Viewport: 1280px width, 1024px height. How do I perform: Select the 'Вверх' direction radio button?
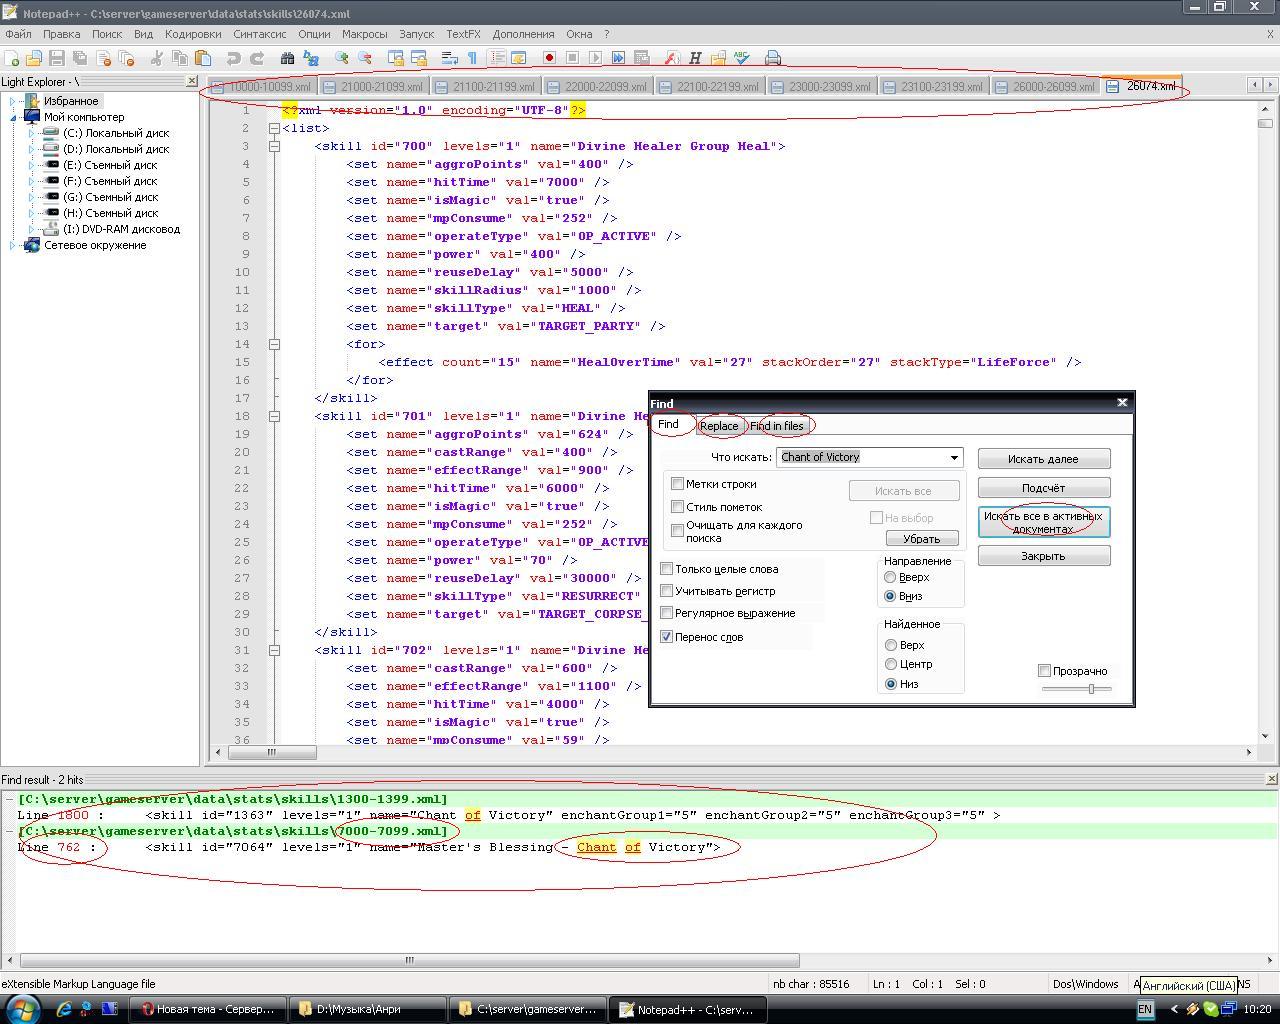click(890, 577)
